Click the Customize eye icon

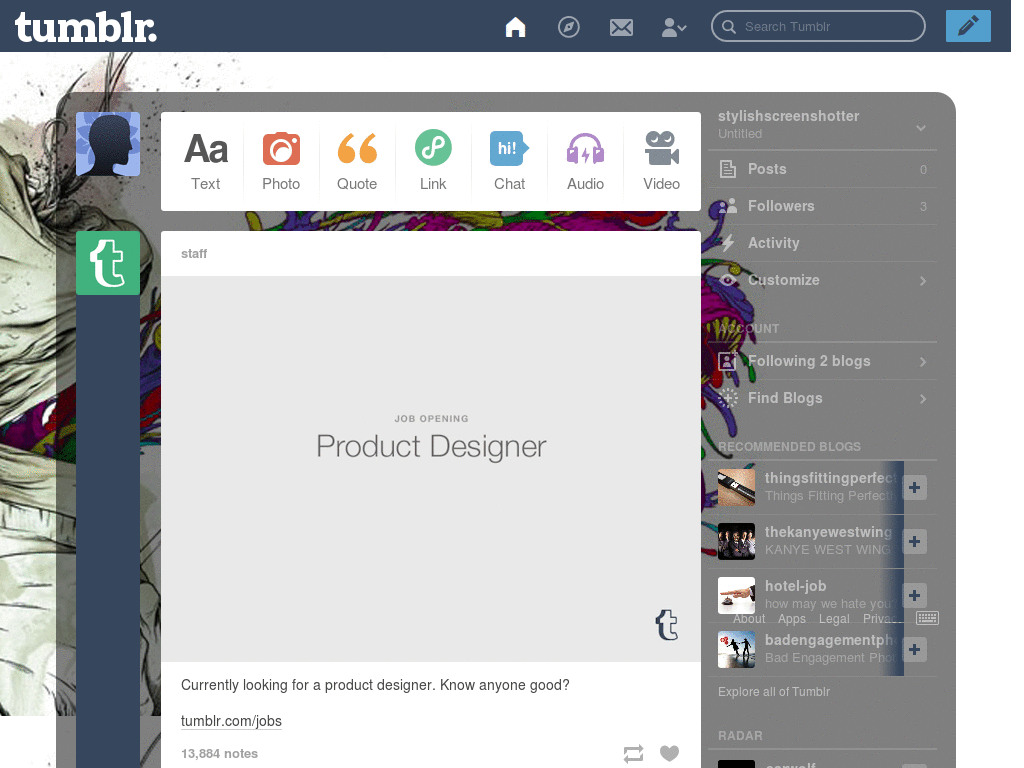pos(728,280)
